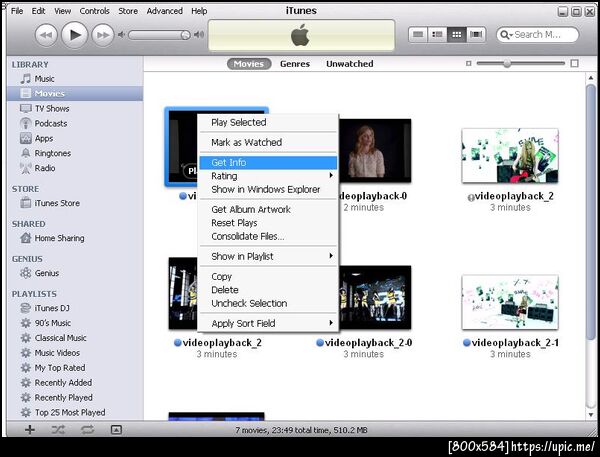
Task: Expand the Apply Sort Field submenu
Action: pyautogui.click(x=268, y=323)
